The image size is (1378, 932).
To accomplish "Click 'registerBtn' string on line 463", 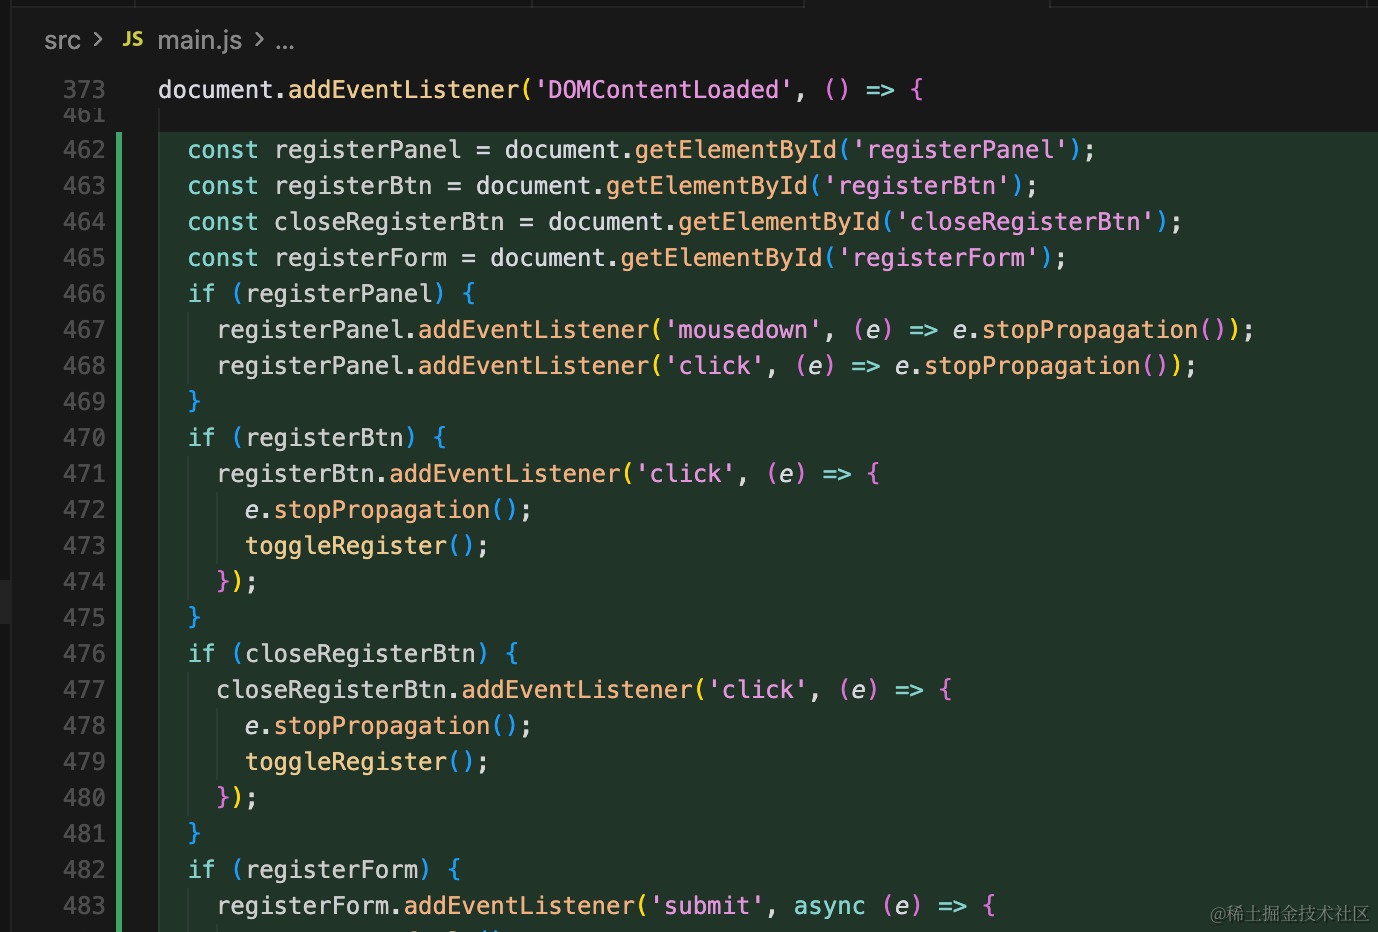I will [x=917, y=186].
